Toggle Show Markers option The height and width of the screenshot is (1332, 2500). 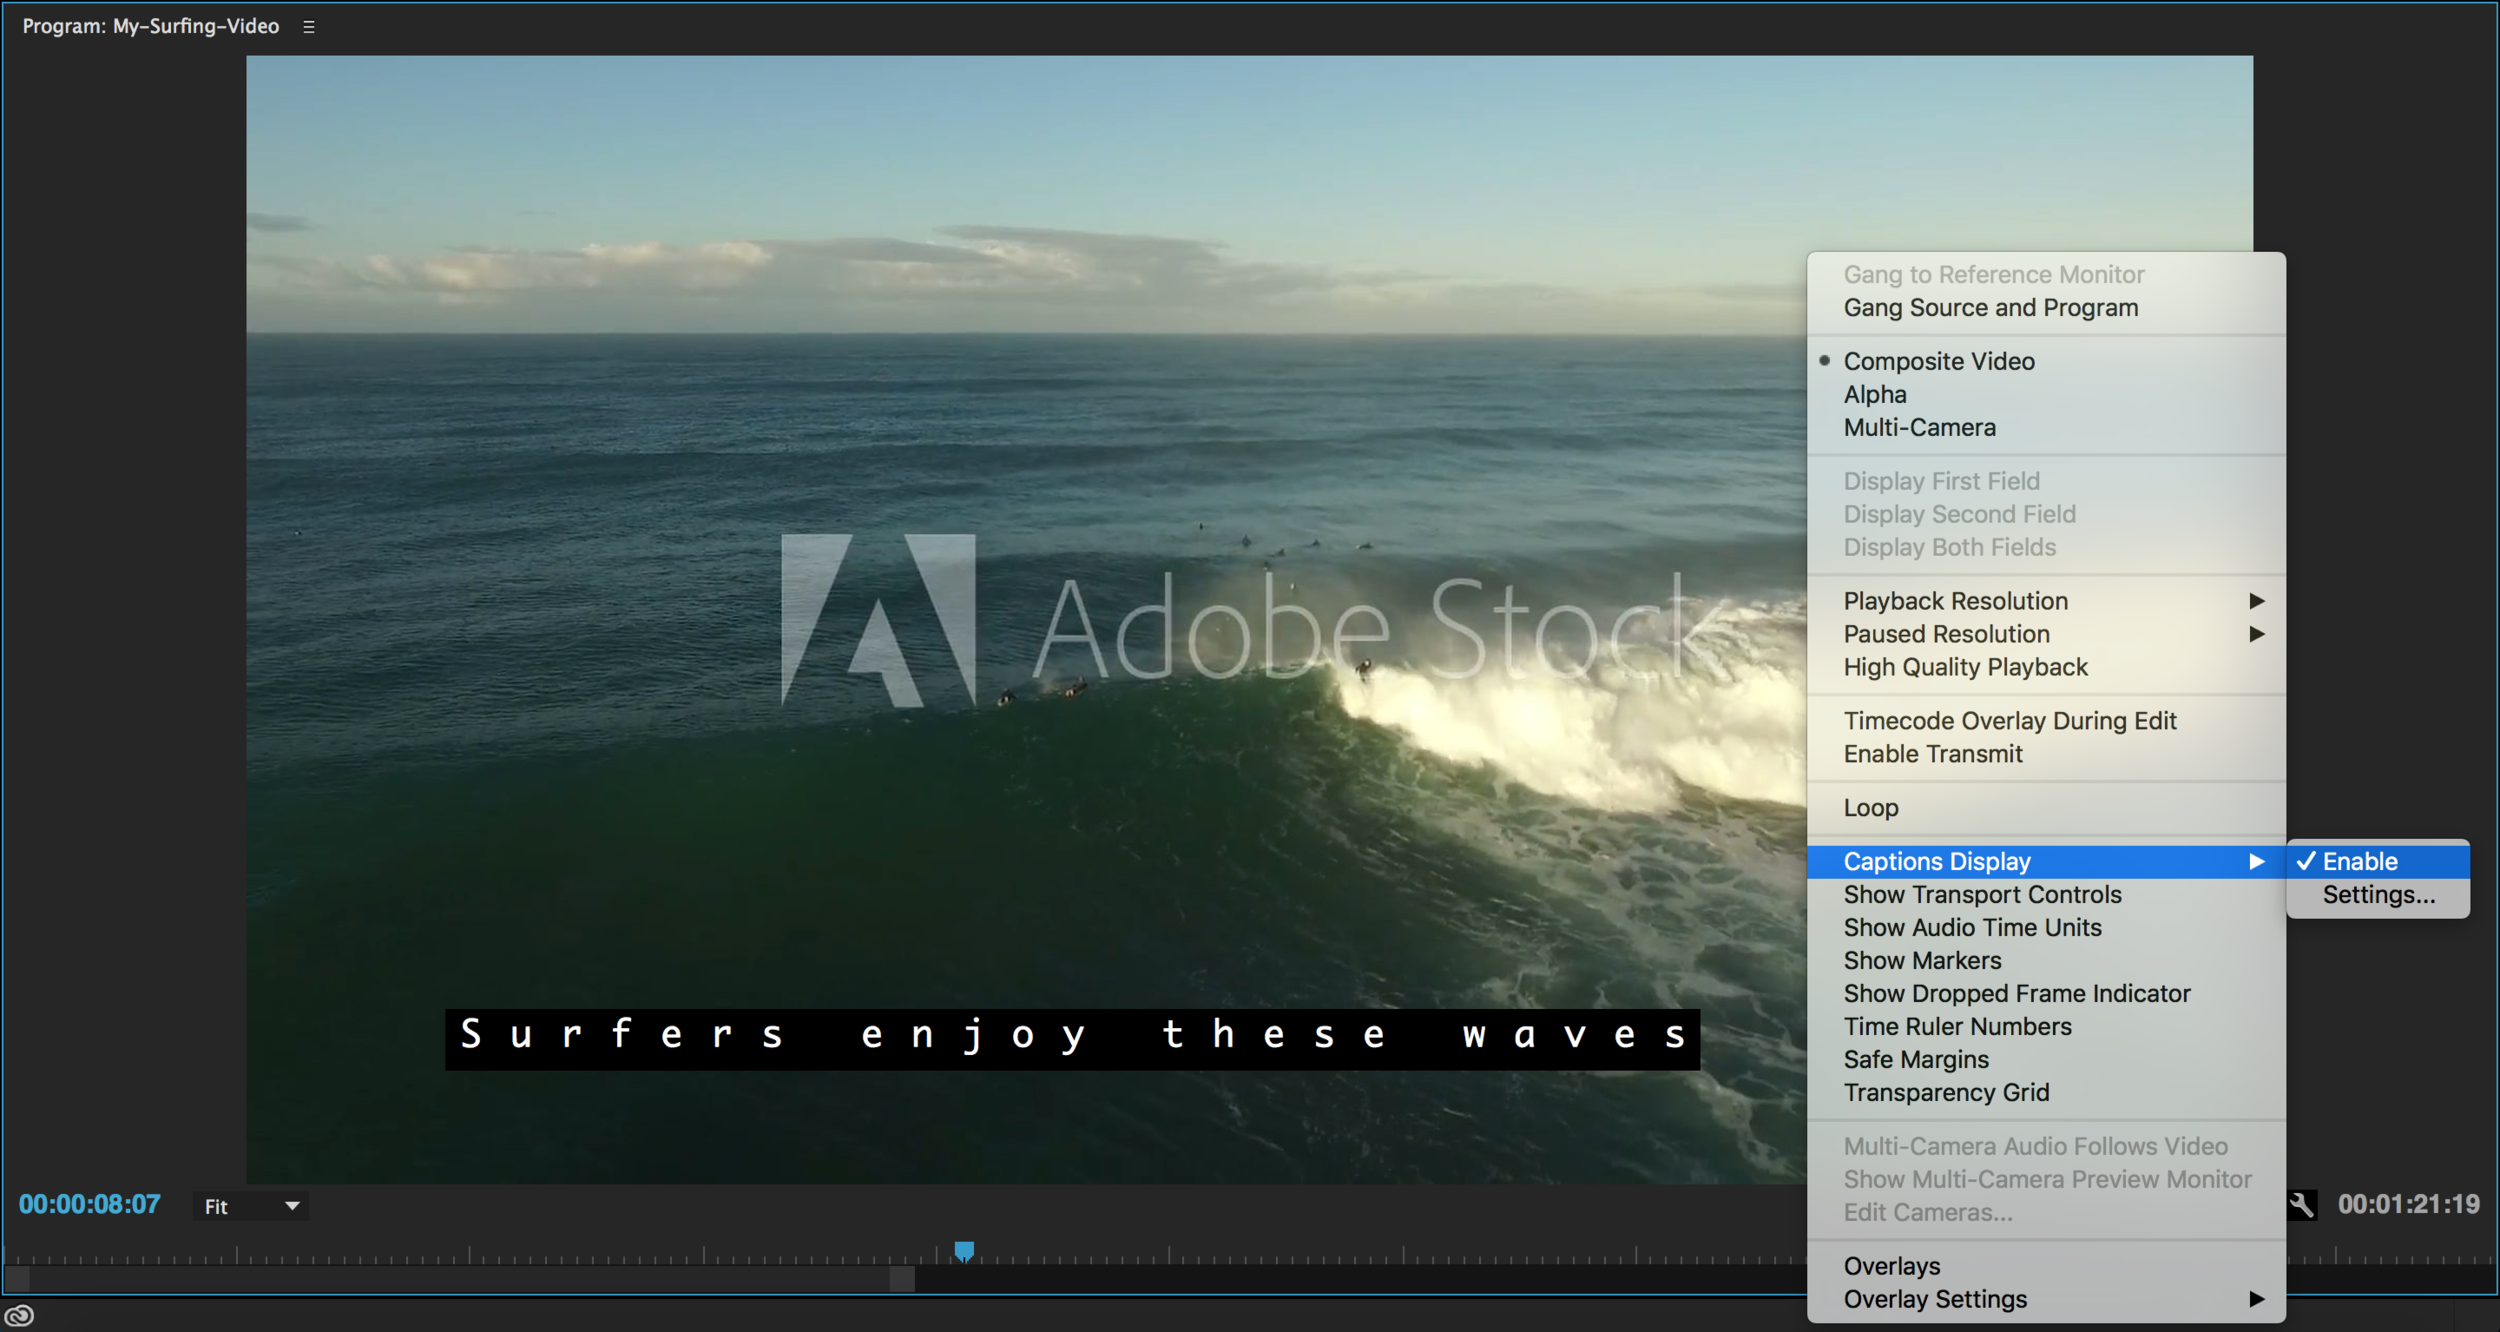click(x=2046, y=961)
